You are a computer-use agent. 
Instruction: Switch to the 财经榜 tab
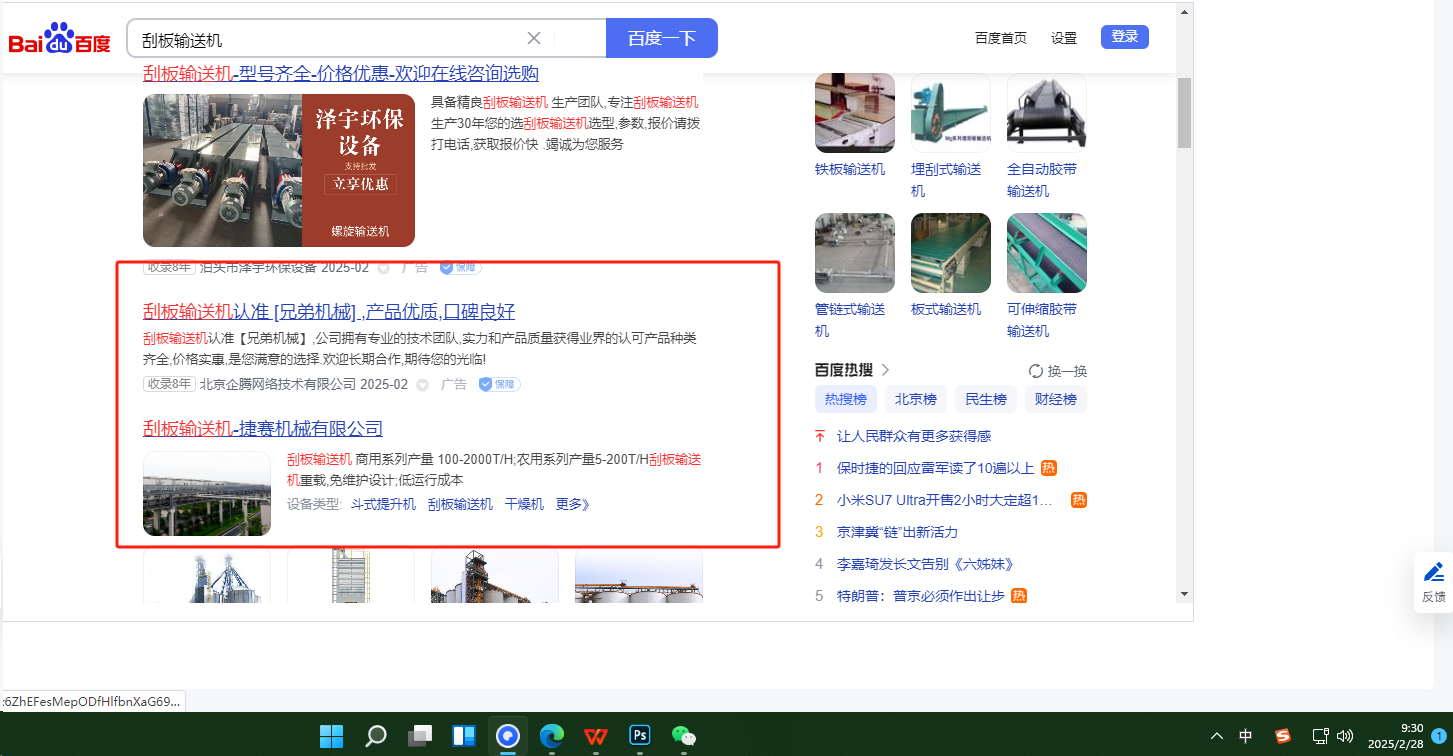click(x=1056, y=399)
